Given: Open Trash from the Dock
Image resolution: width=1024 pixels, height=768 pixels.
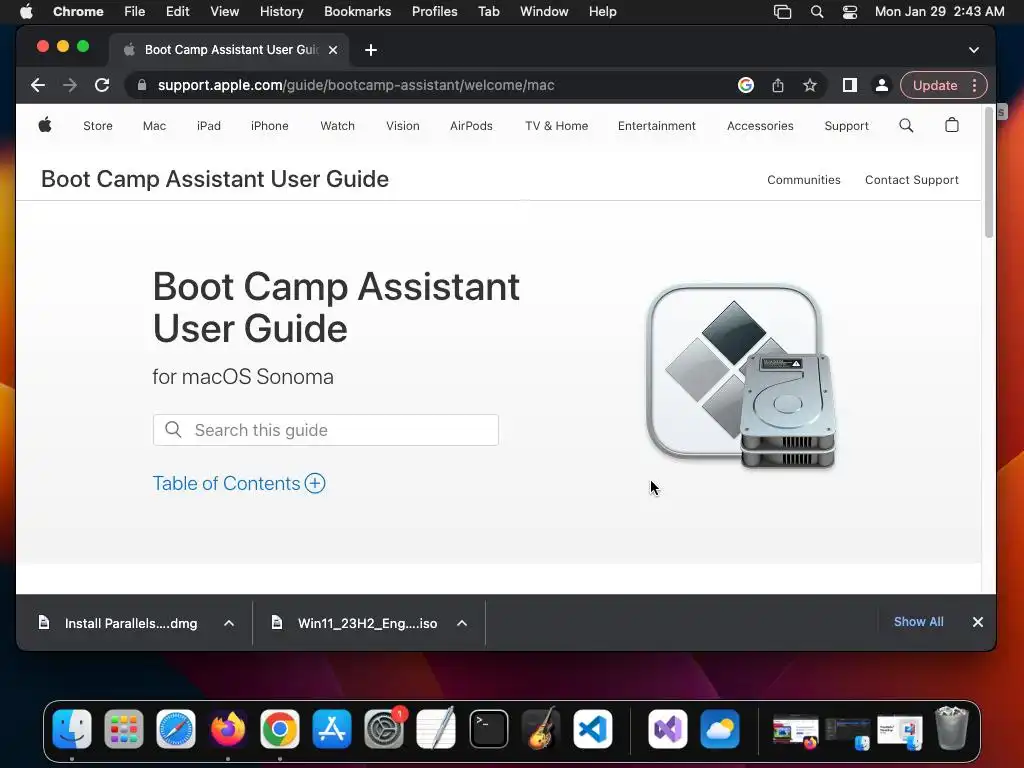Looking at the screenshot, I should pyautogui.click(x=952, y=729).
